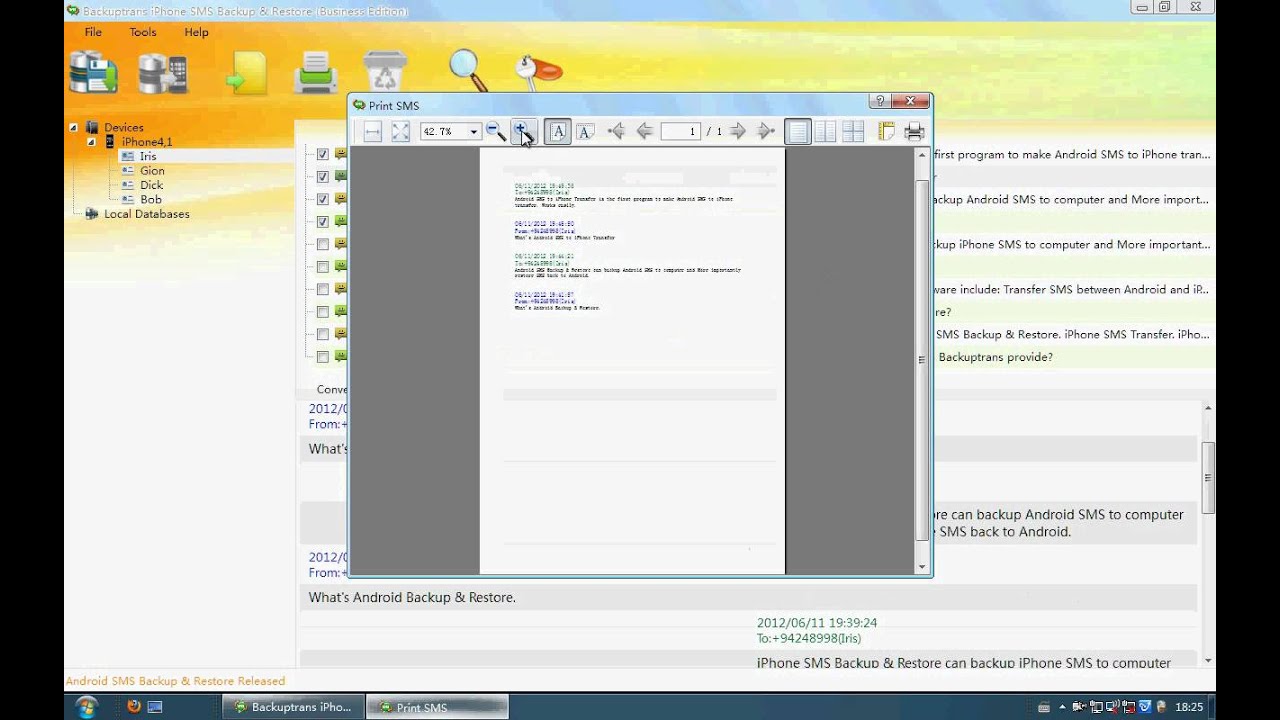This screenshot has height=720, width=1280.
Task: Select multi-page grid view layout
Action: [x=853, y=132]
